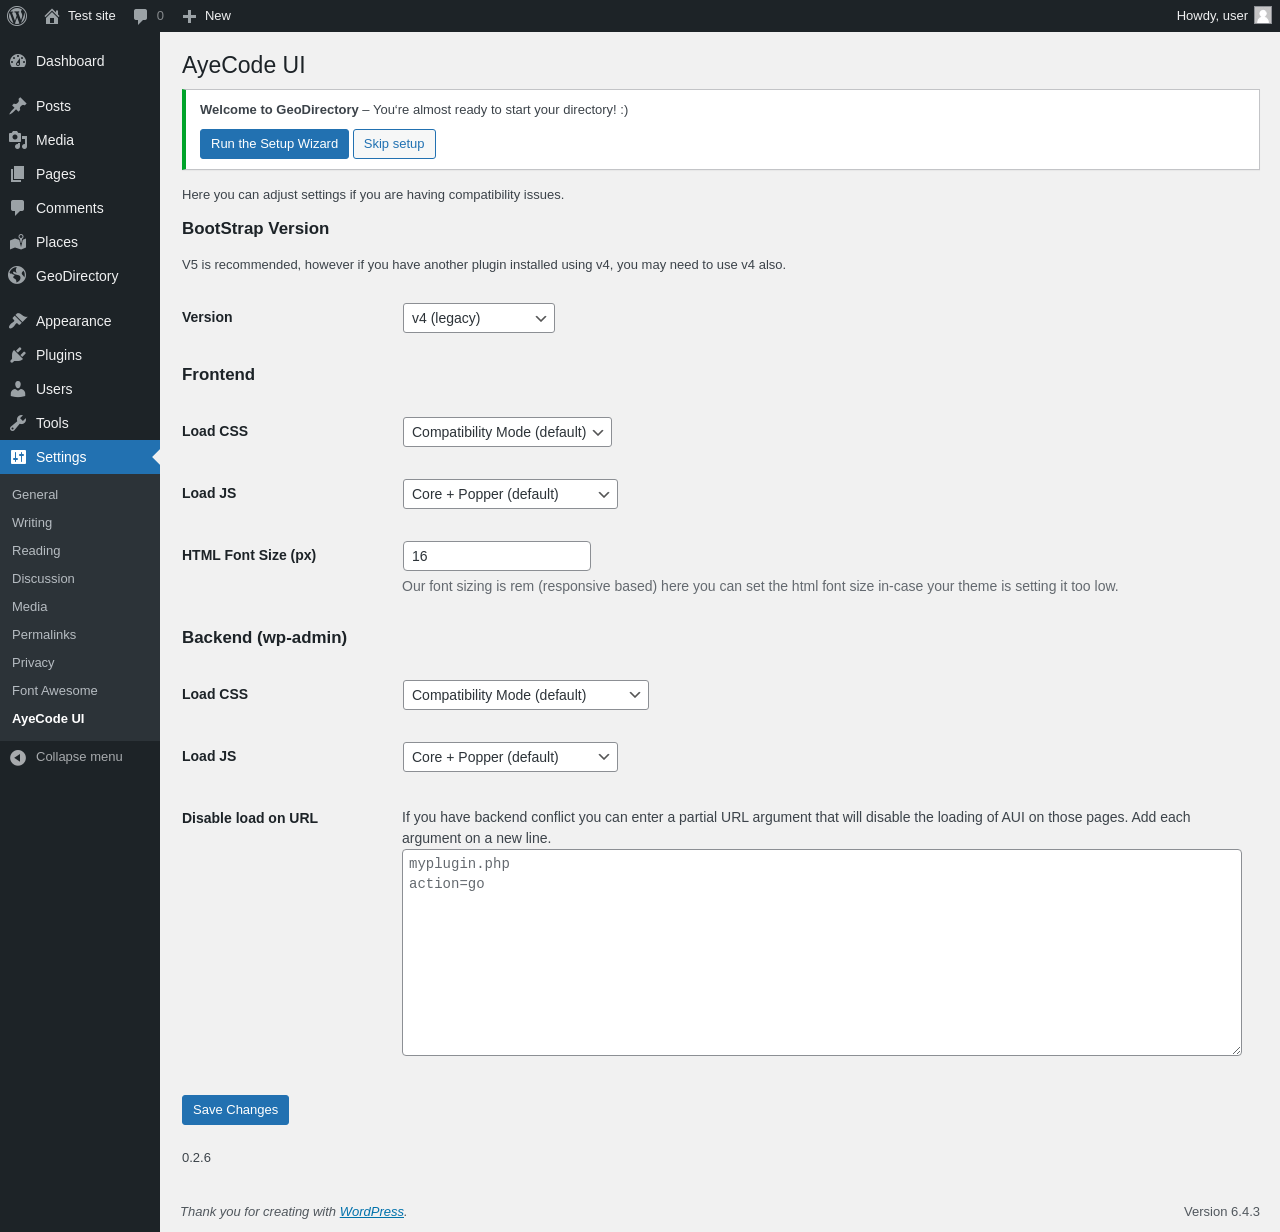Viewport: 1280px width, 1232px height.
Task: Click the Collapse menu arrow icon
Action: (x=18, y=758)
